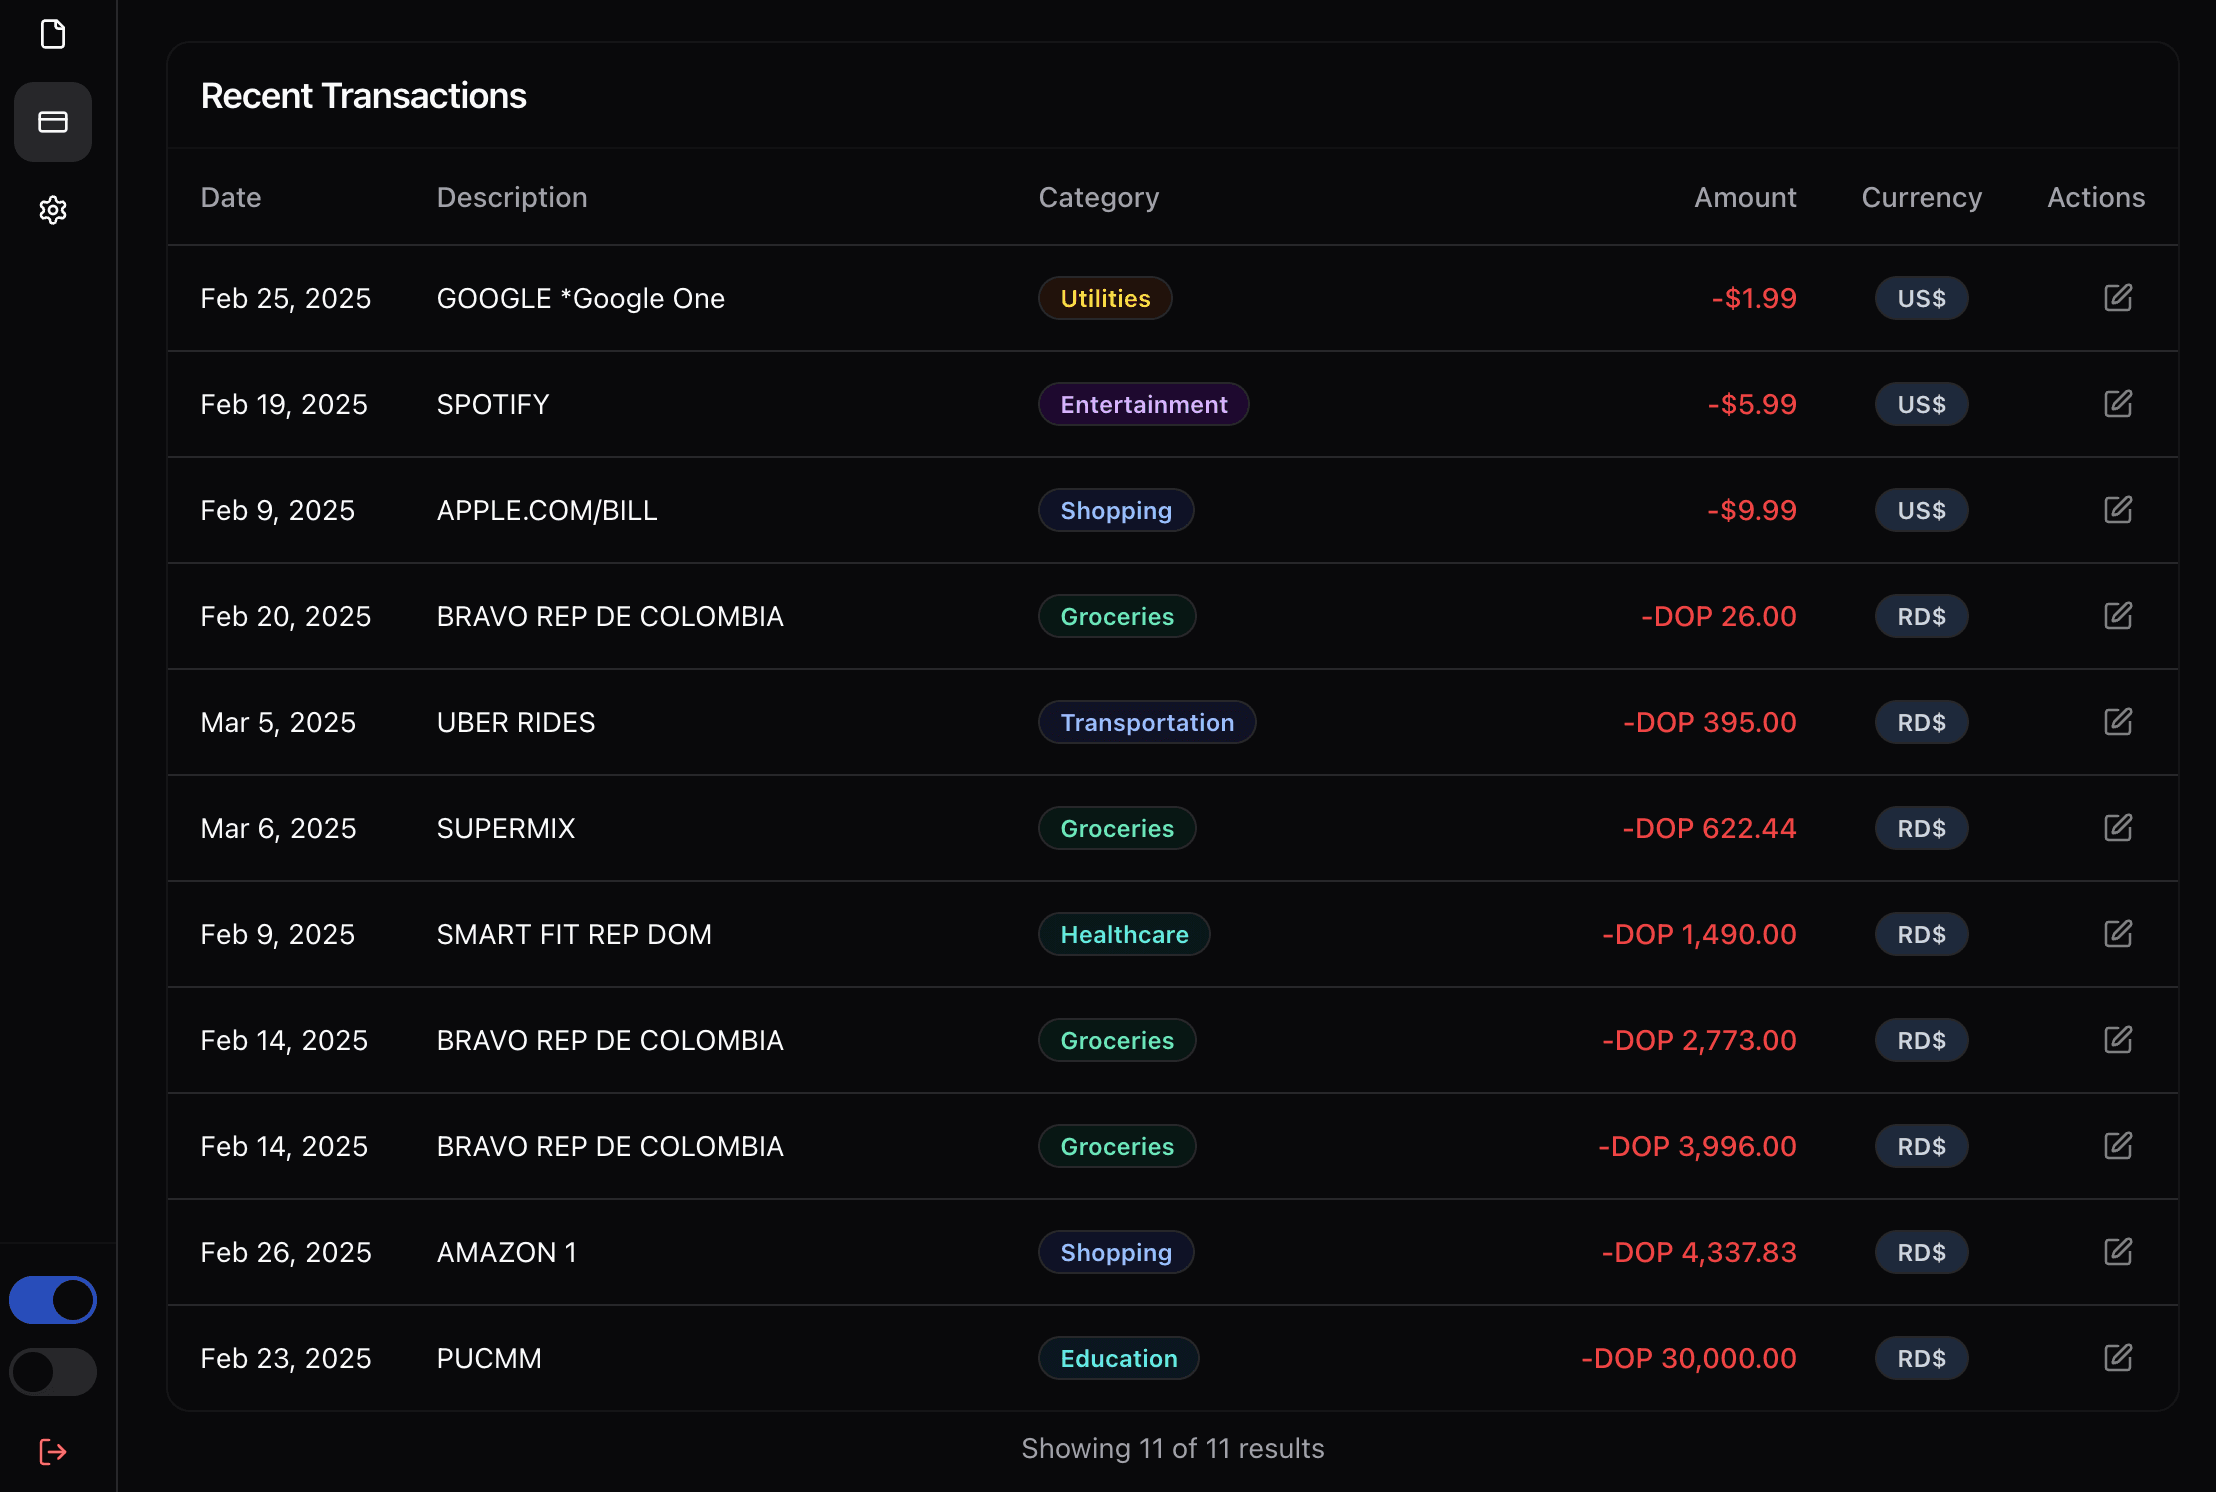
Task: Edit the SPOTIFY transaction
Action: (x=2118, y=404)
